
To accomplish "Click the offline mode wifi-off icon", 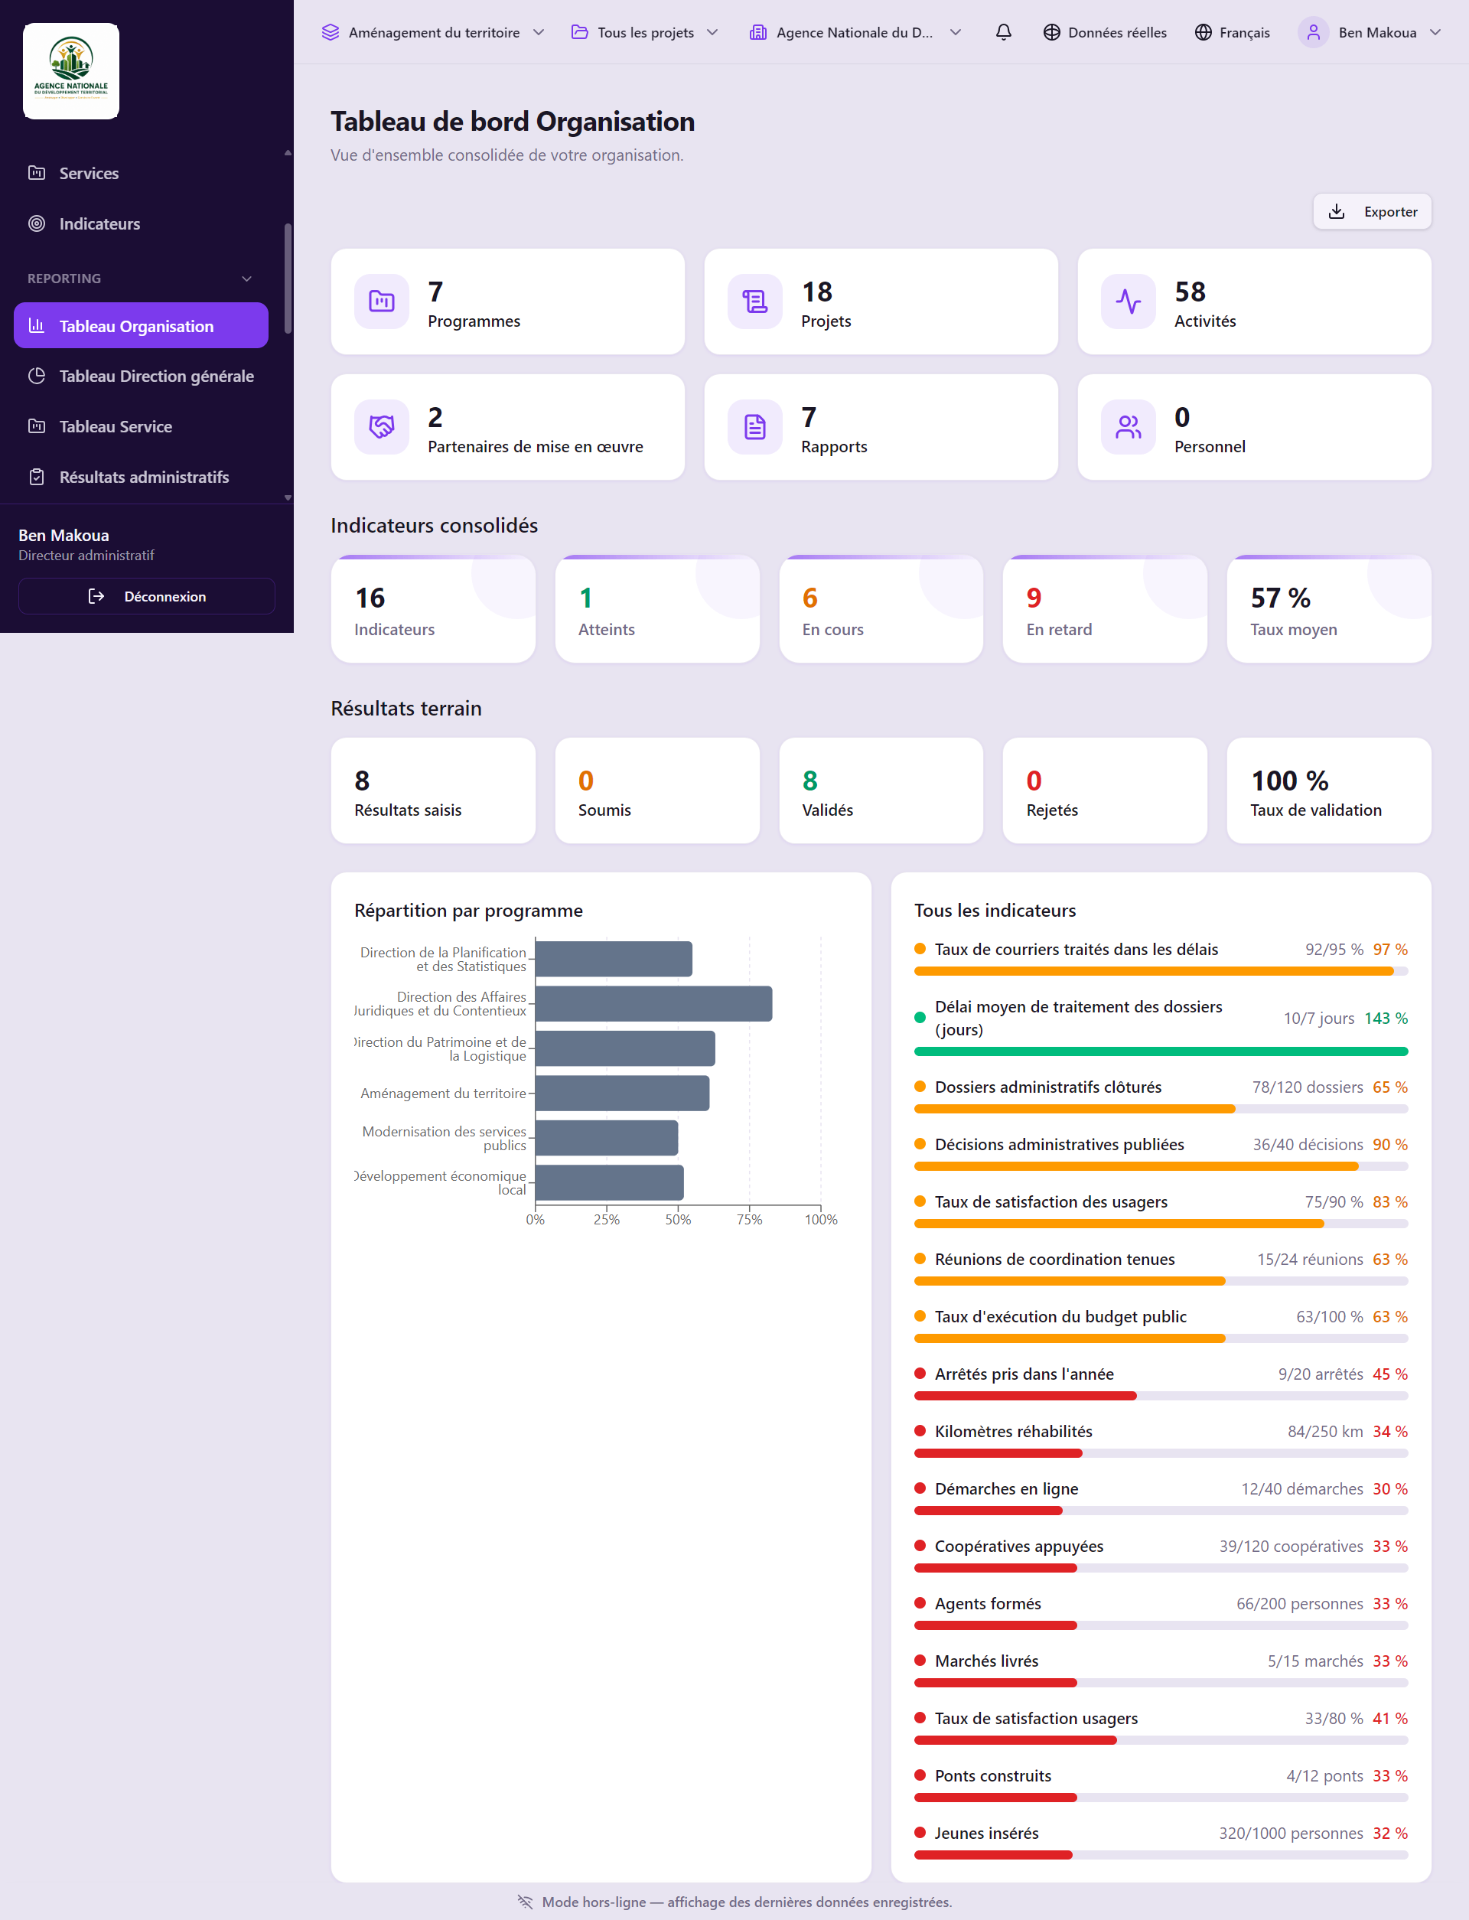I will pyautogui.click(x=526, y=1902).
